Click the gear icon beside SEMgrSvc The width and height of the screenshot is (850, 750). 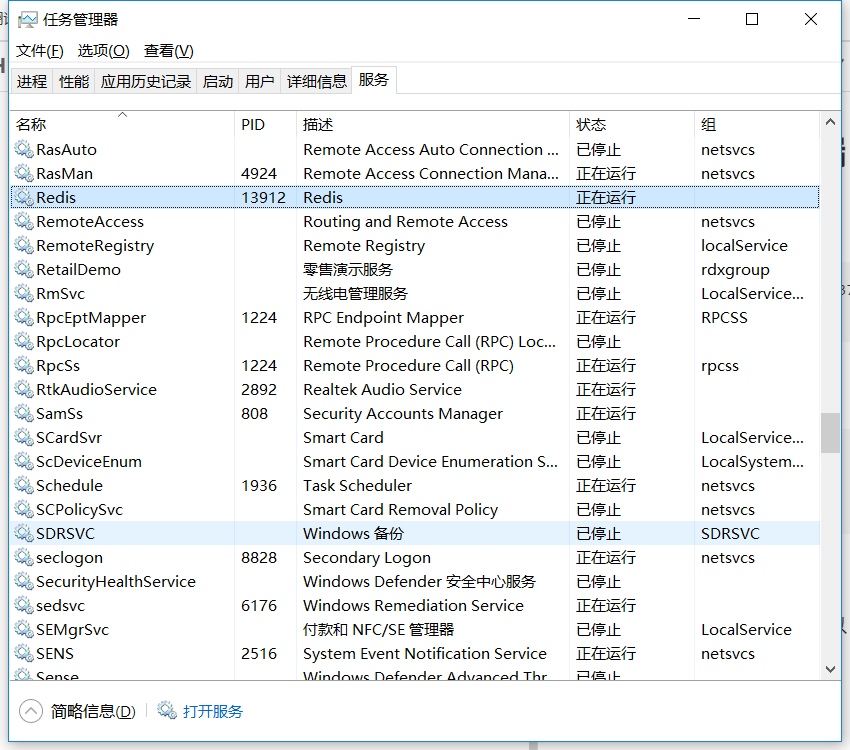24,629
